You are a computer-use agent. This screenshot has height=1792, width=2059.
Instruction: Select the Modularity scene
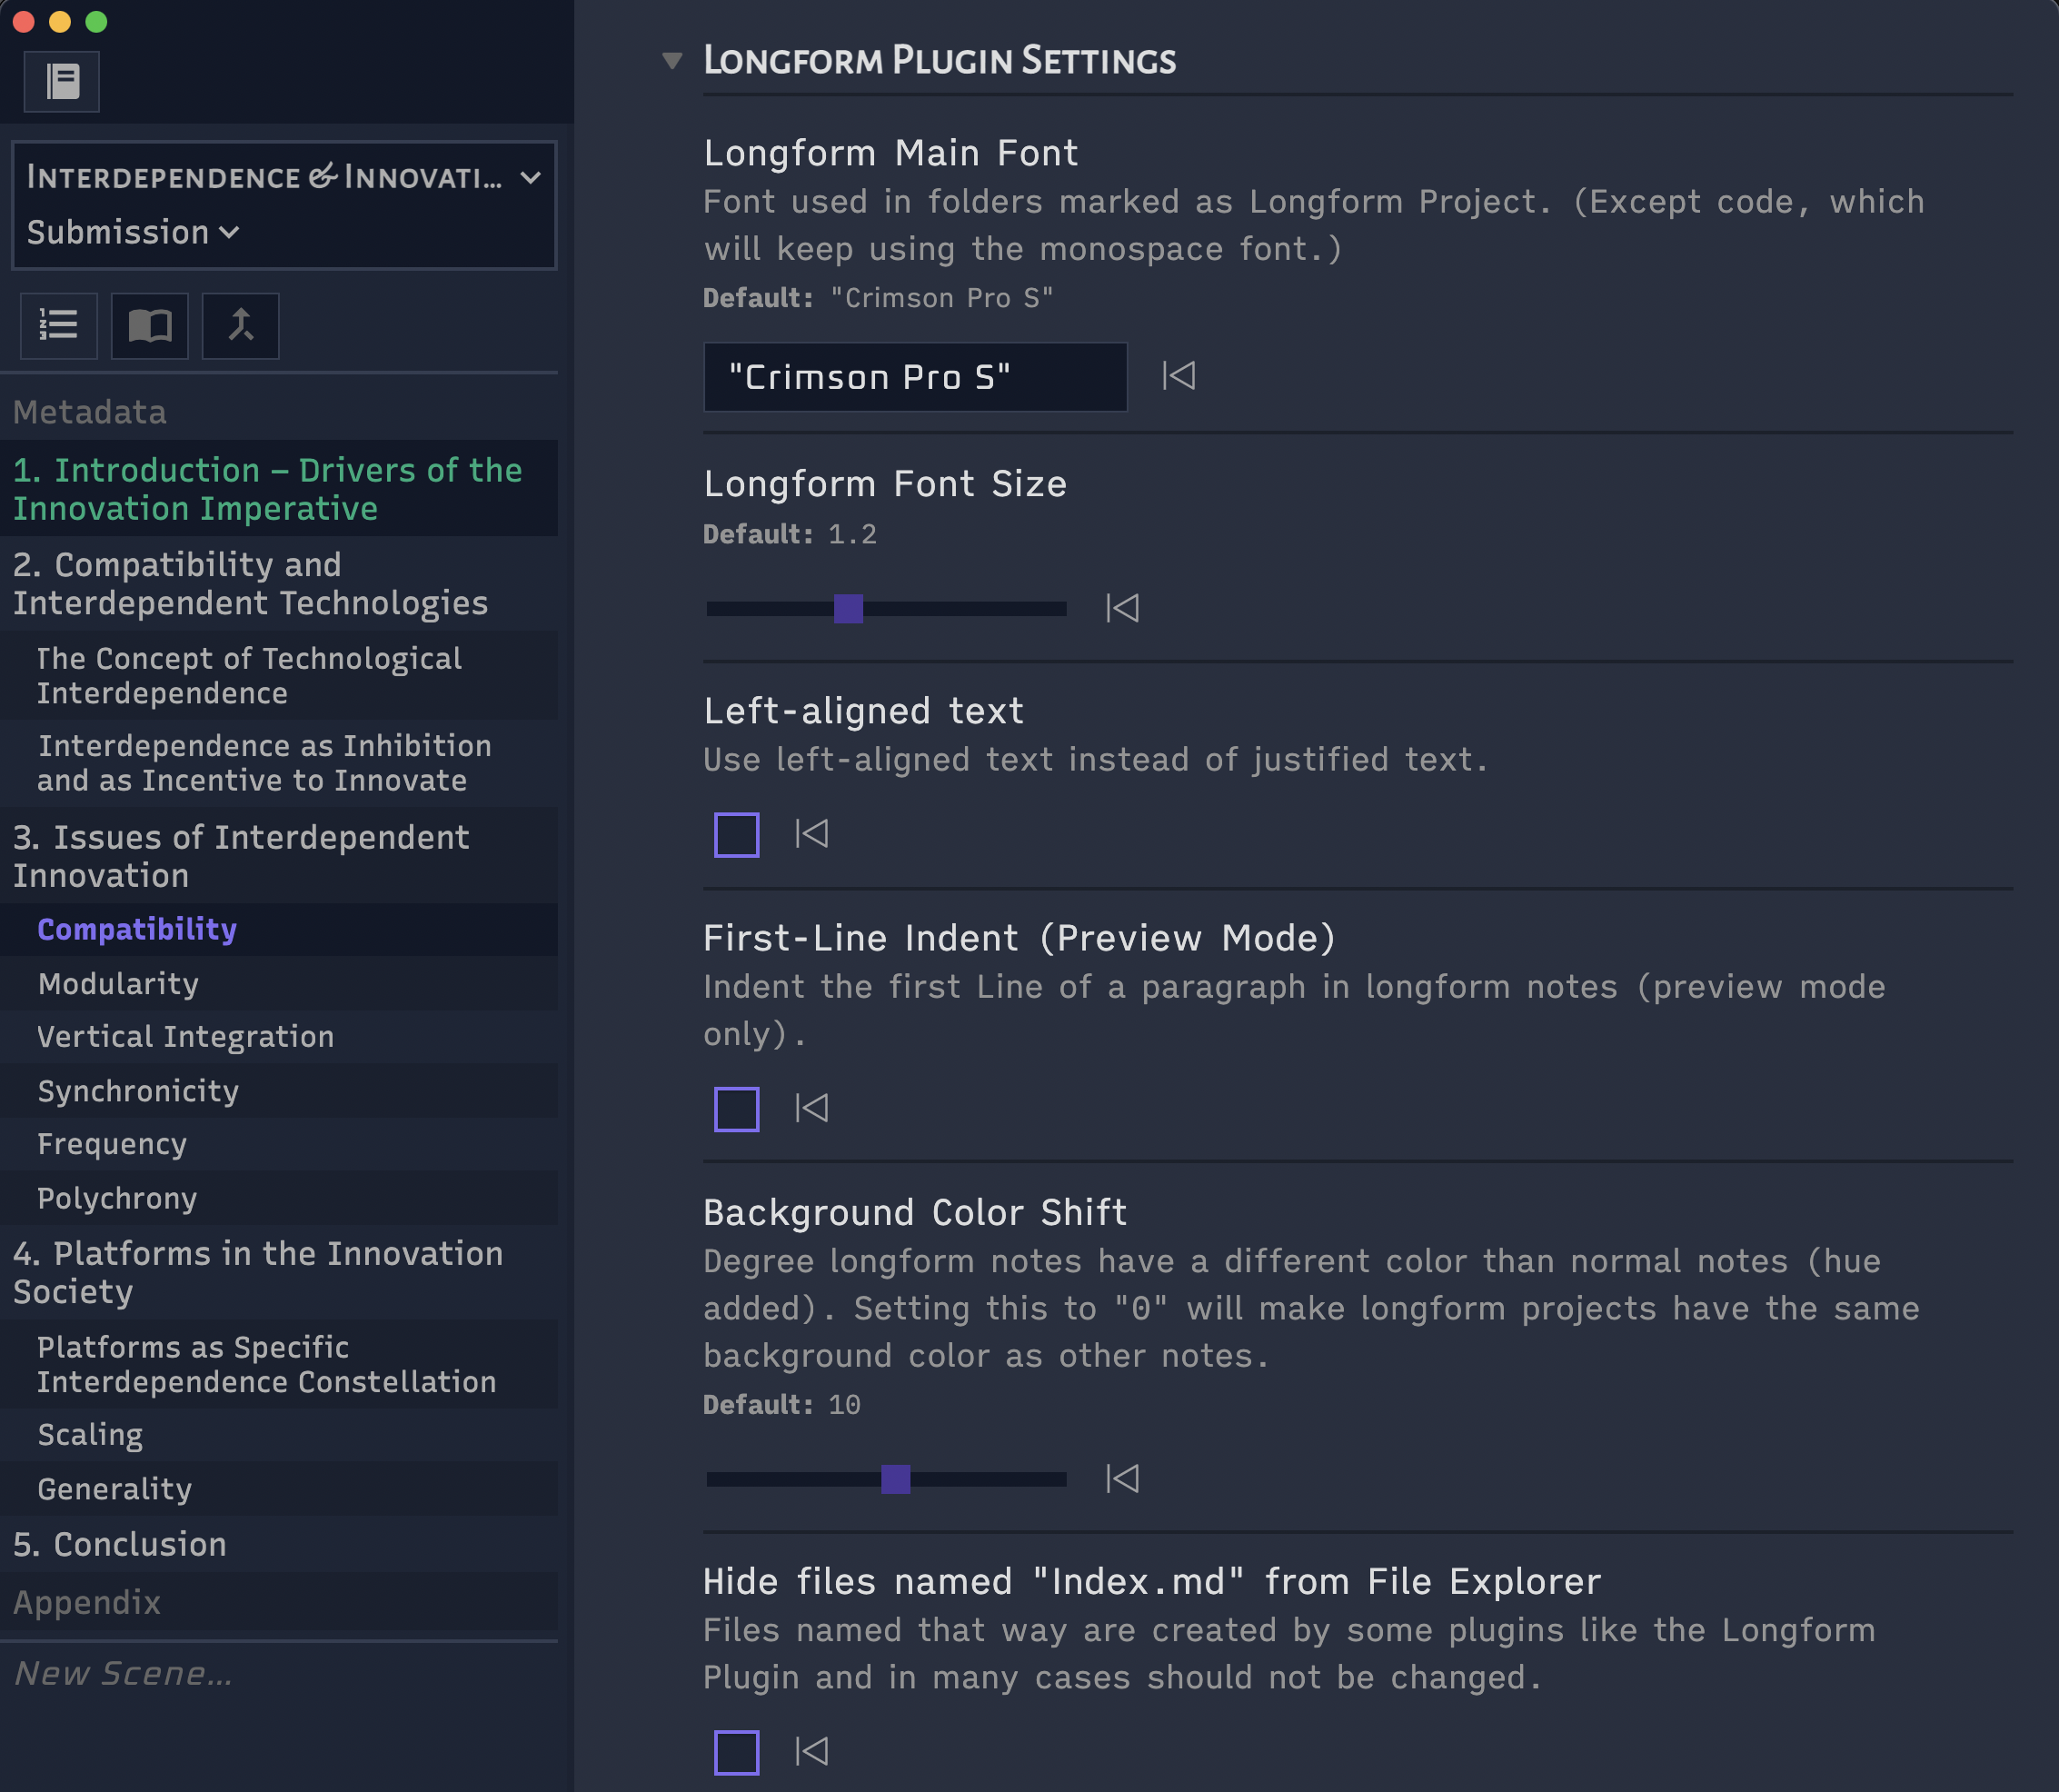coord(118,984)
